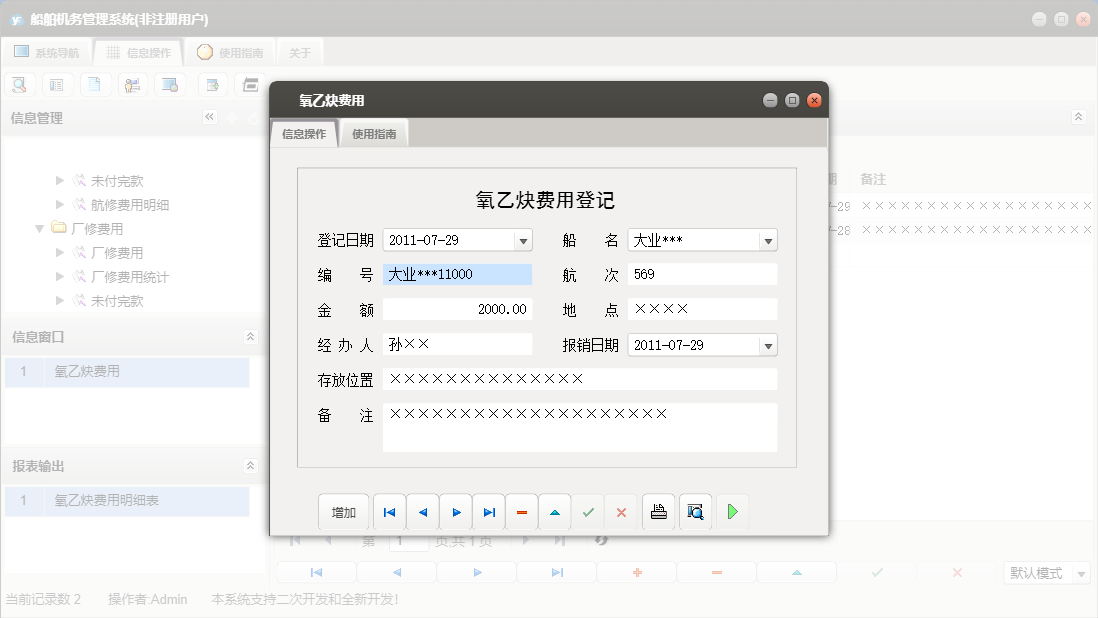Viewport: 1098px width, 618px height.
Task: Cancel edits with the red X icon
Action: [621, 511]
